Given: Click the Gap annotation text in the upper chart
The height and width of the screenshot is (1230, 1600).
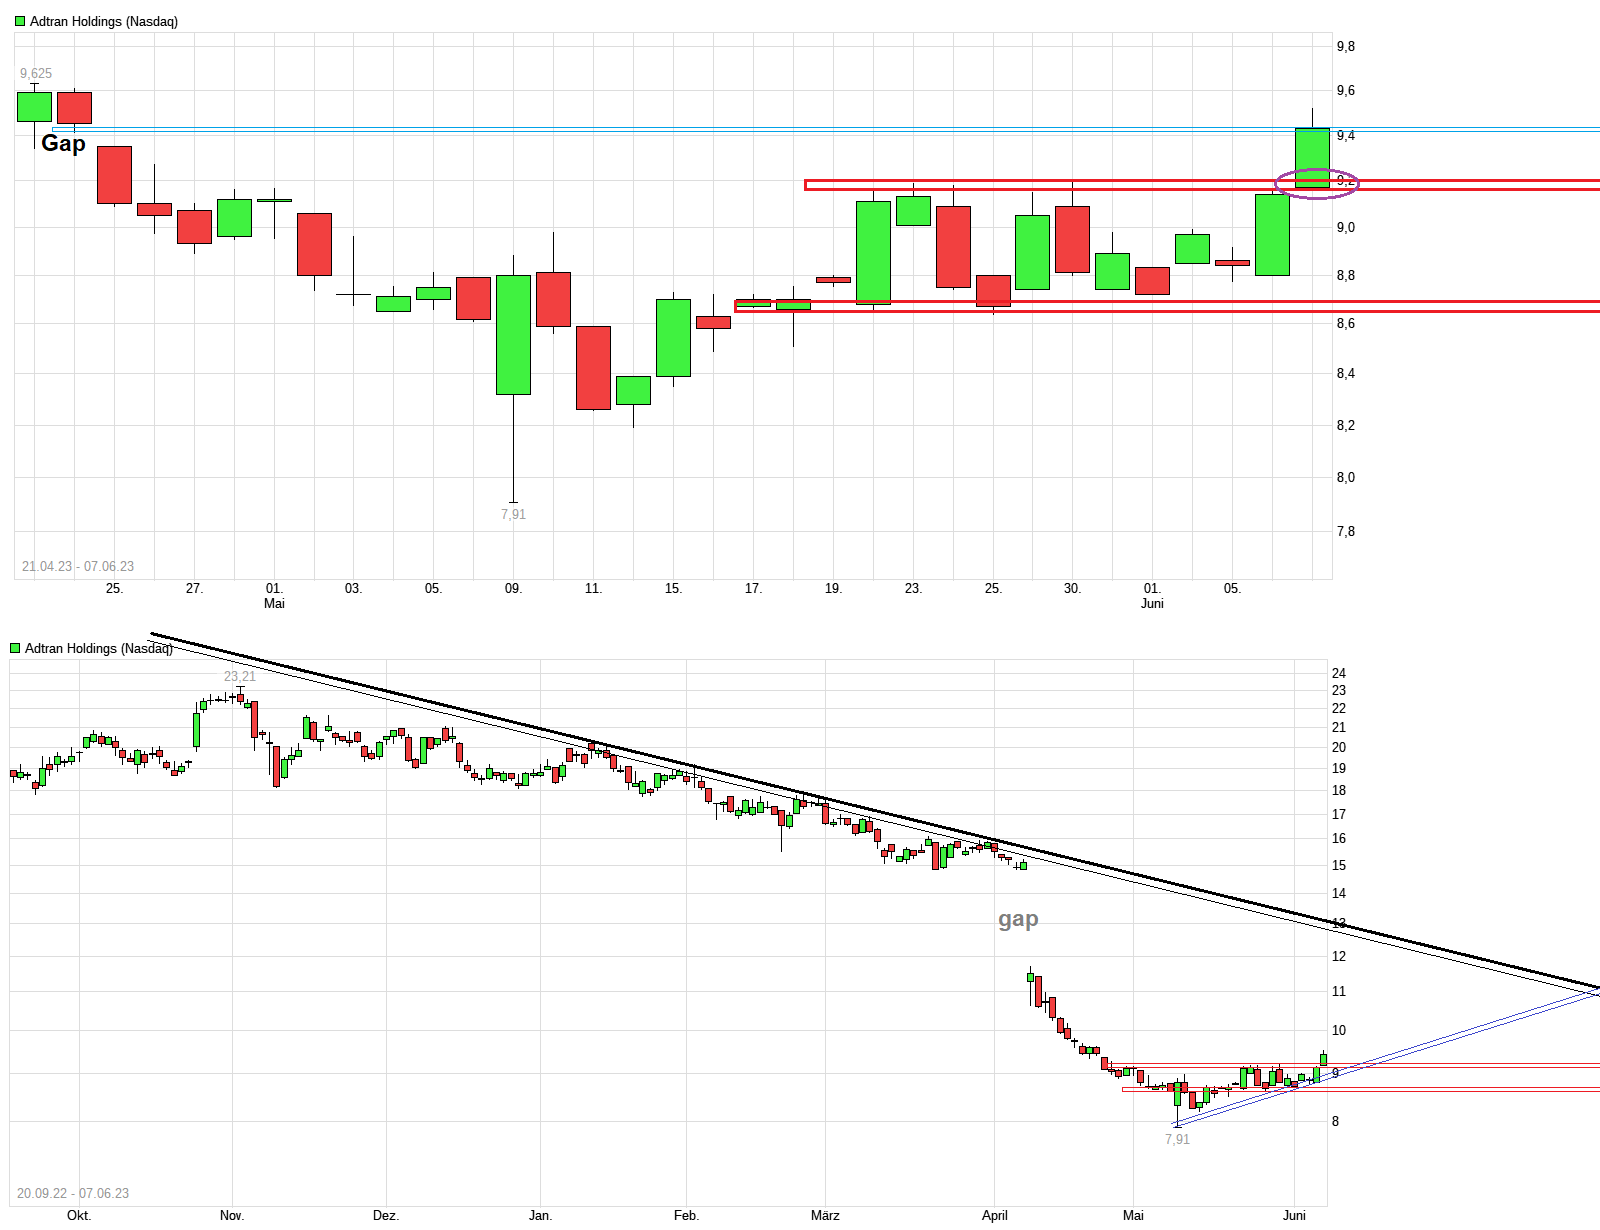Looking at the screenshot, I should (63, 144).
